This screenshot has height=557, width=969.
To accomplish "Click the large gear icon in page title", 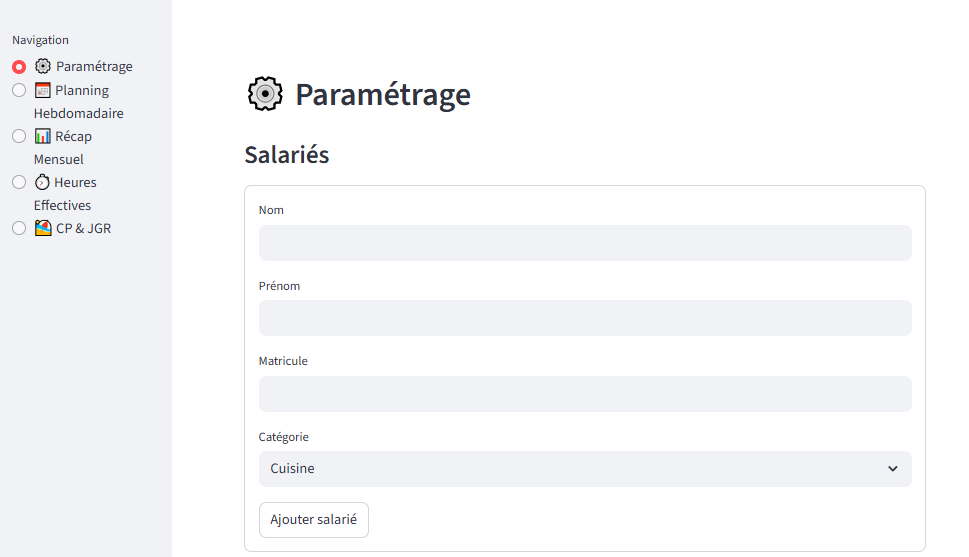I will coord(264,94).
